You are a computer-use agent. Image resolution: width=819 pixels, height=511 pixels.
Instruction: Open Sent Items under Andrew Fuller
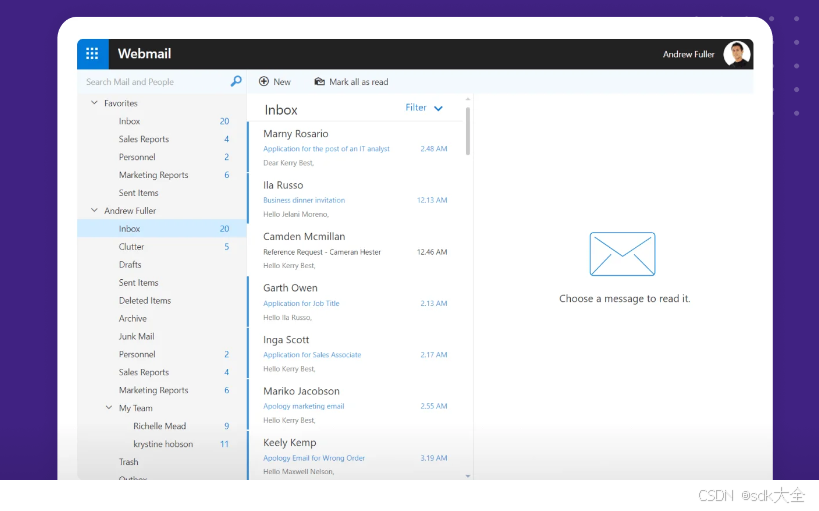coord(162,282)
